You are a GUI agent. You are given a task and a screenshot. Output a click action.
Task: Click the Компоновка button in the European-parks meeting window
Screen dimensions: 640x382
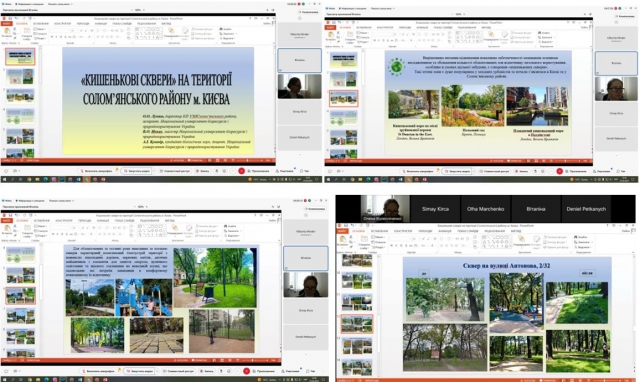click(x=625, y=16)
